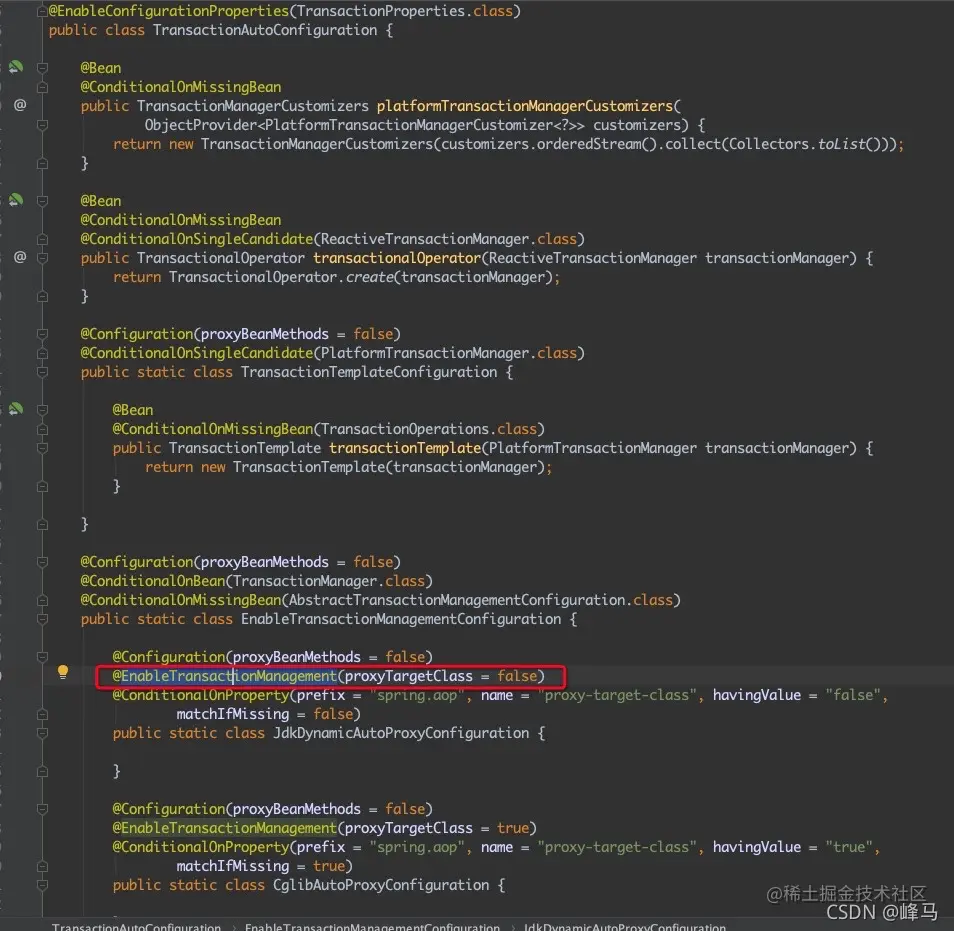Click method name 'platformTransactionManagerCustomizers'
954x931 pixels.
524,106
